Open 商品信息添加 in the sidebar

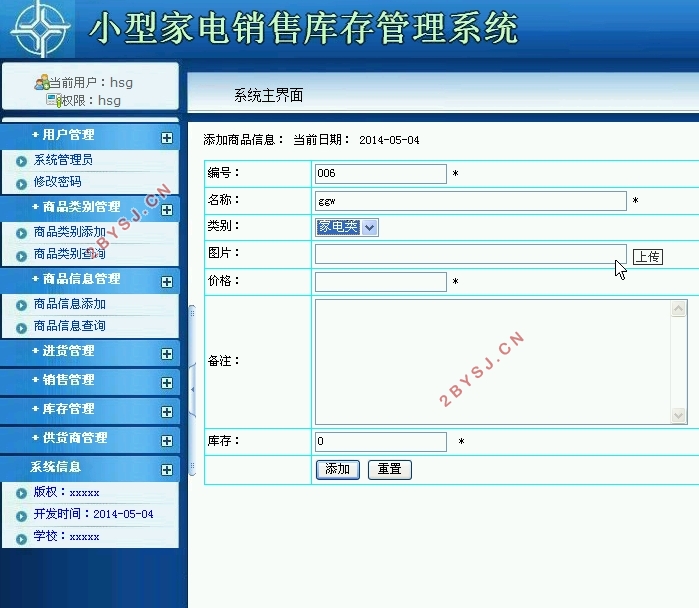[x=69, y=304]
